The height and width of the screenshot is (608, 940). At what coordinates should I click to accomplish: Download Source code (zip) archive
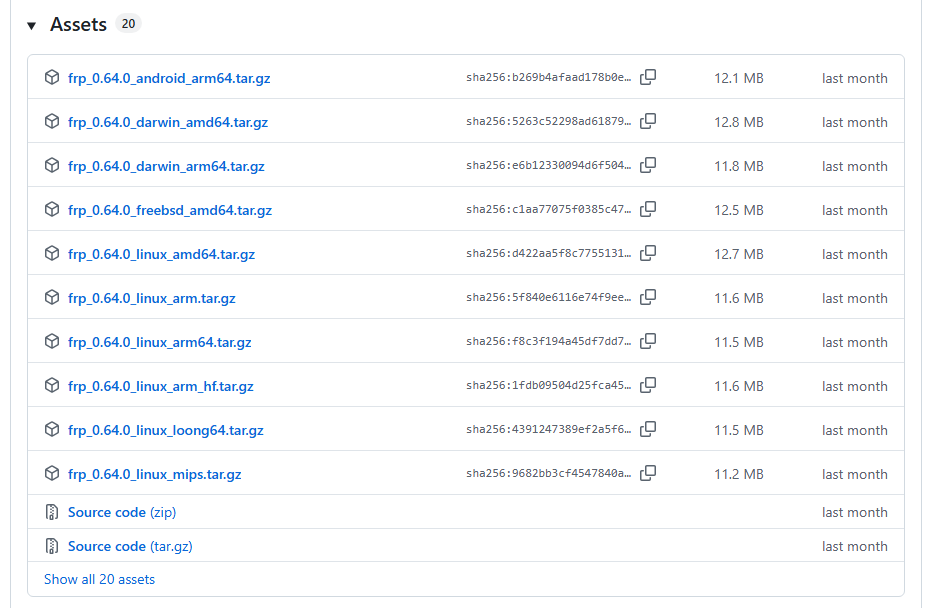tap(121, 512)
